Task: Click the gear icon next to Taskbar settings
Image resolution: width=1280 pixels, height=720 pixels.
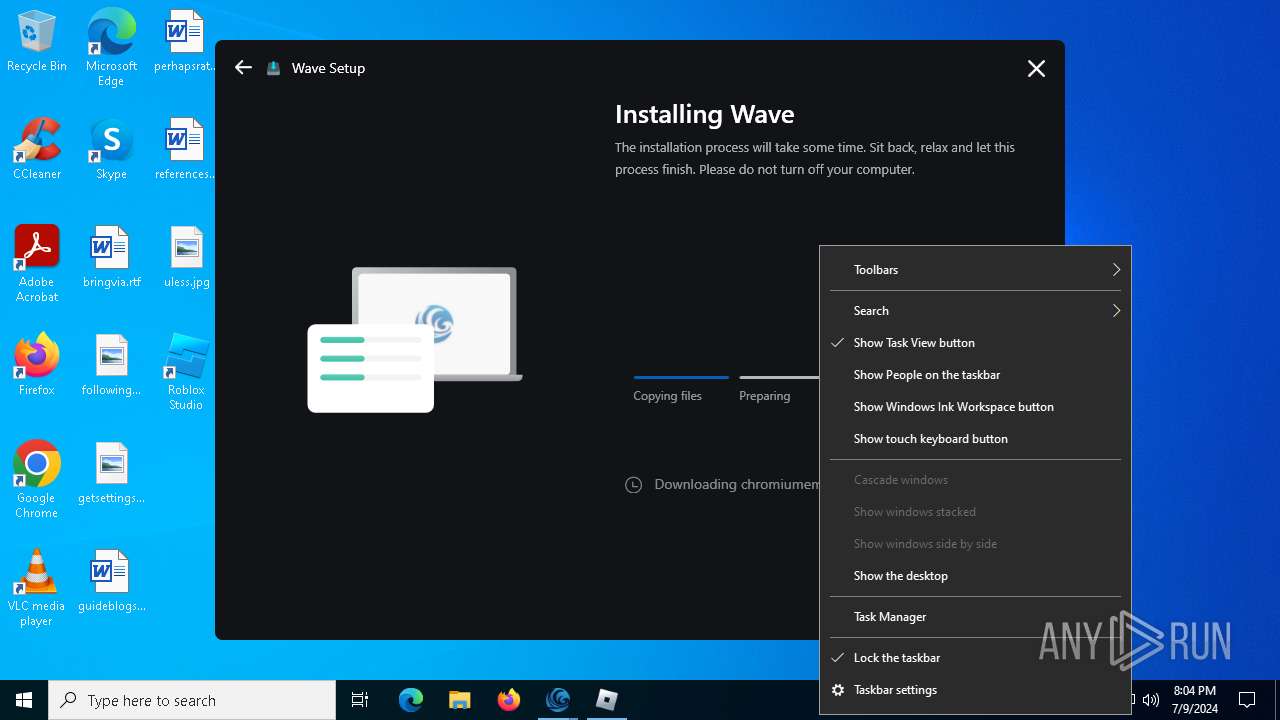Action: point(838,690)
